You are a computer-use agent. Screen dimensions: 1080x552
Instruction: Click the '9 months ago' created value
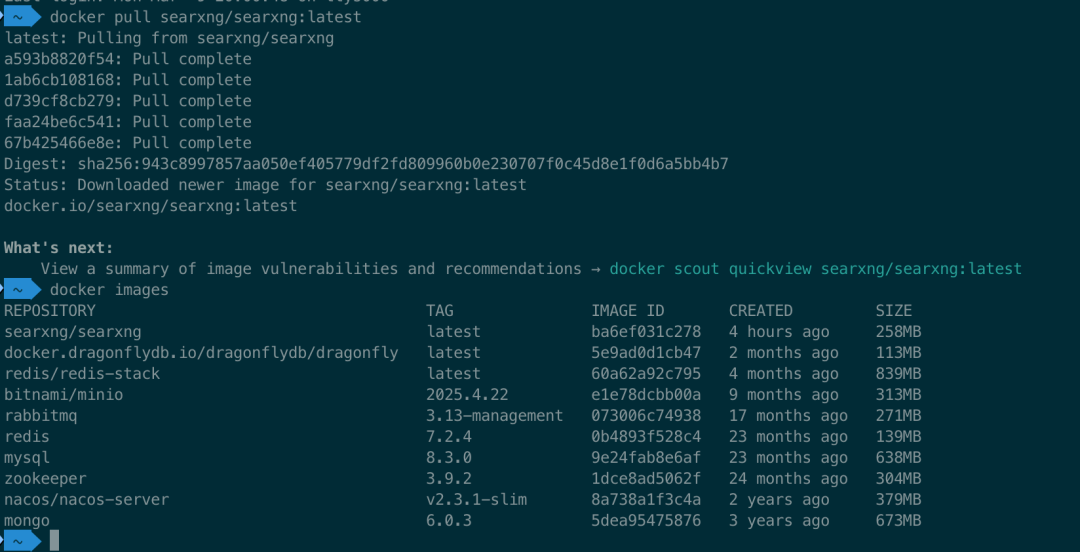click(784, 395)
